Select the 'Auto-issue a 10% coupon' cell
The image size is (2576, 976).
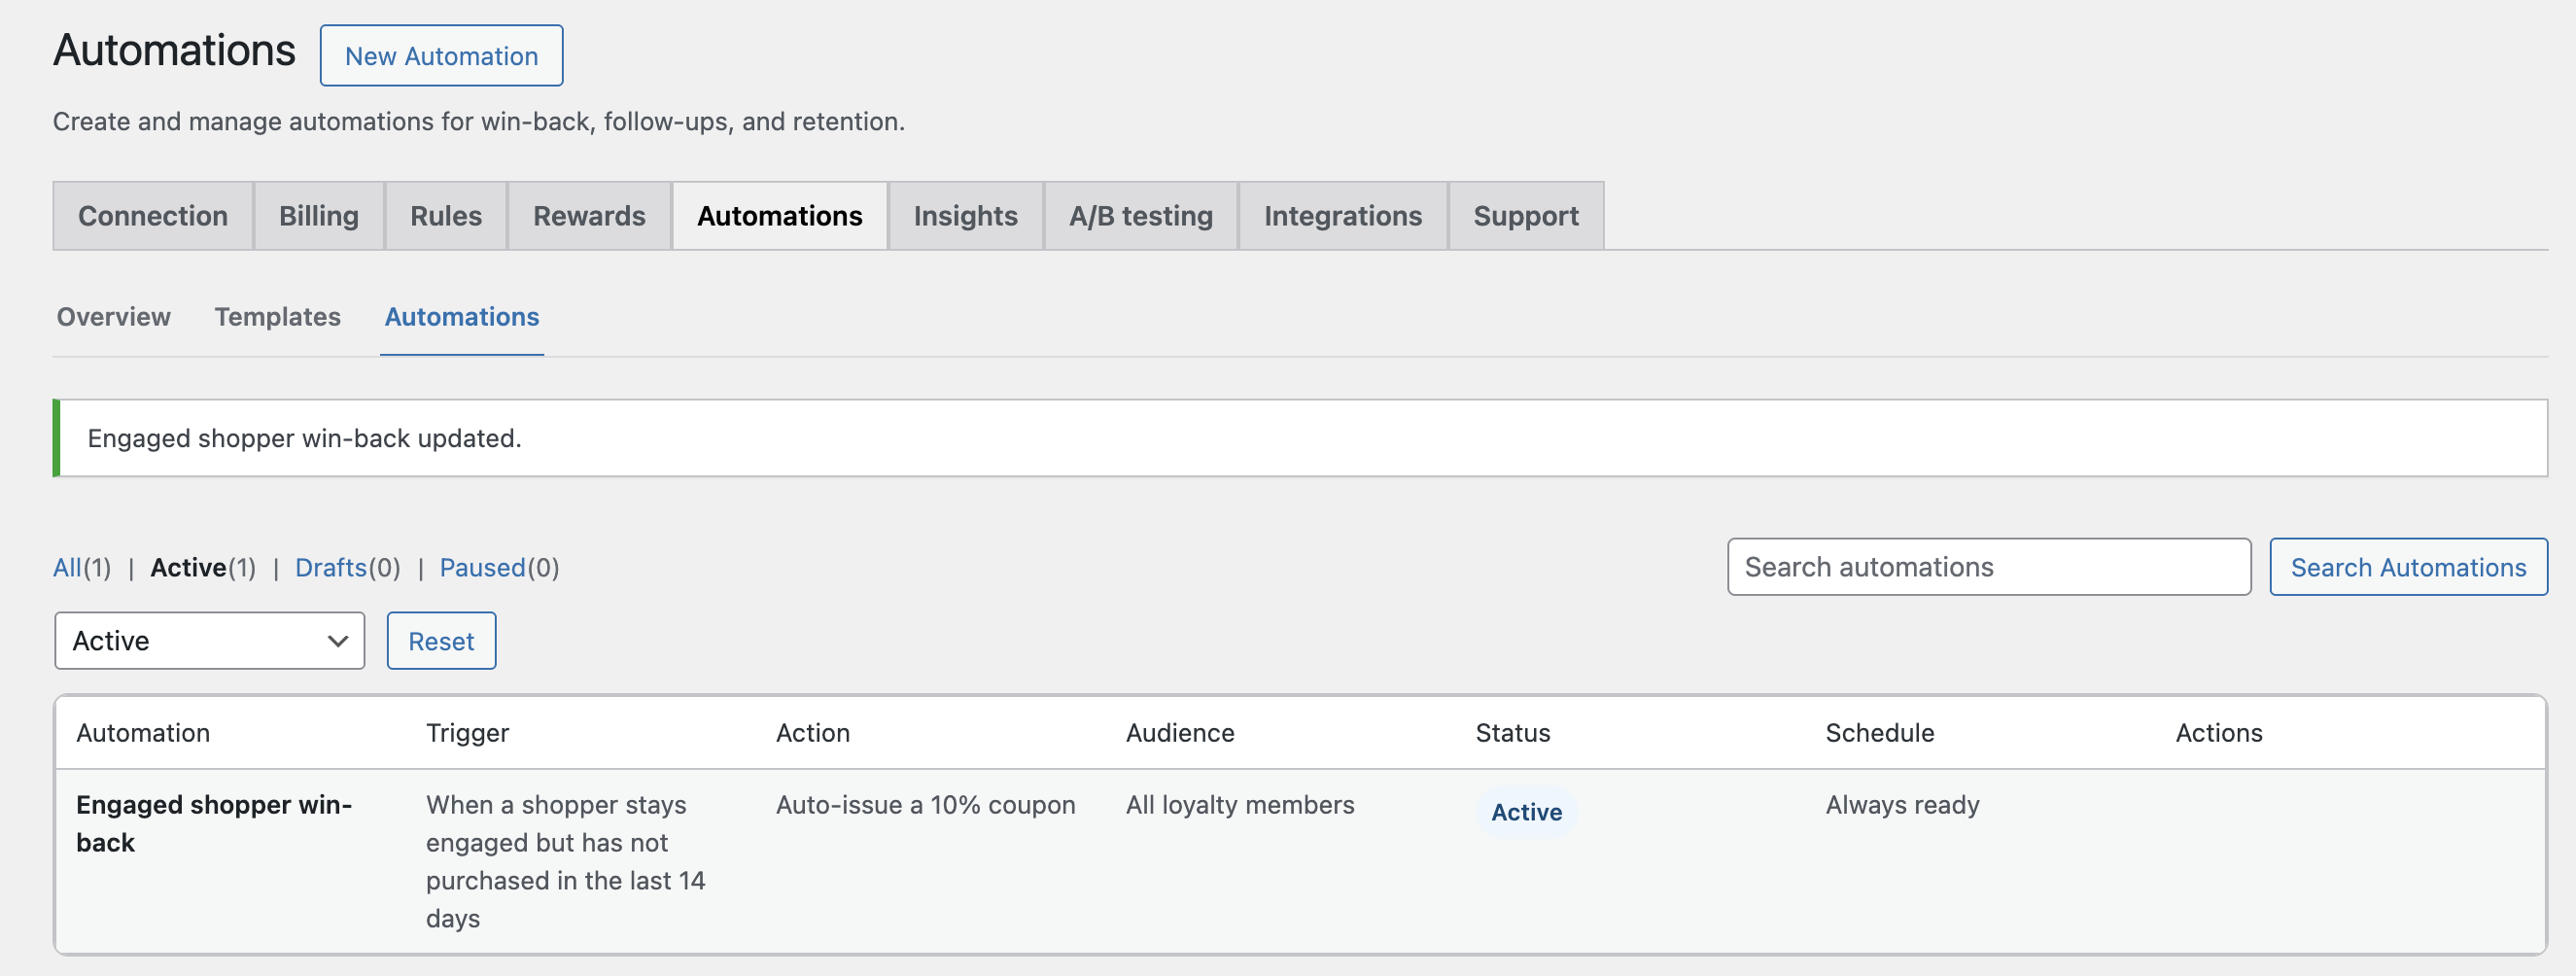(x=926, y=805)
